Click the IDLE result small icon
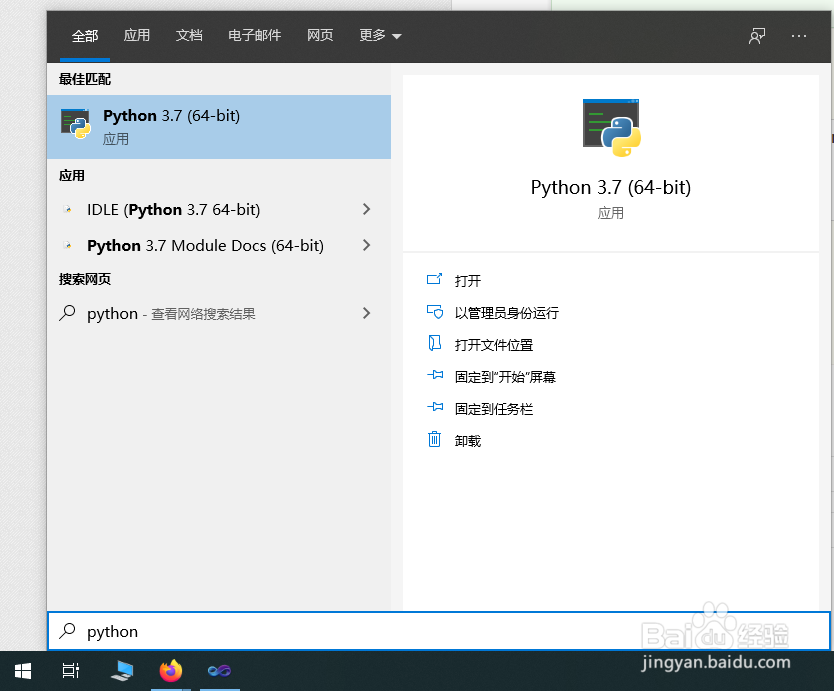Image resolution: width=836 pixels, height=691 pixels. click(68, 210)
